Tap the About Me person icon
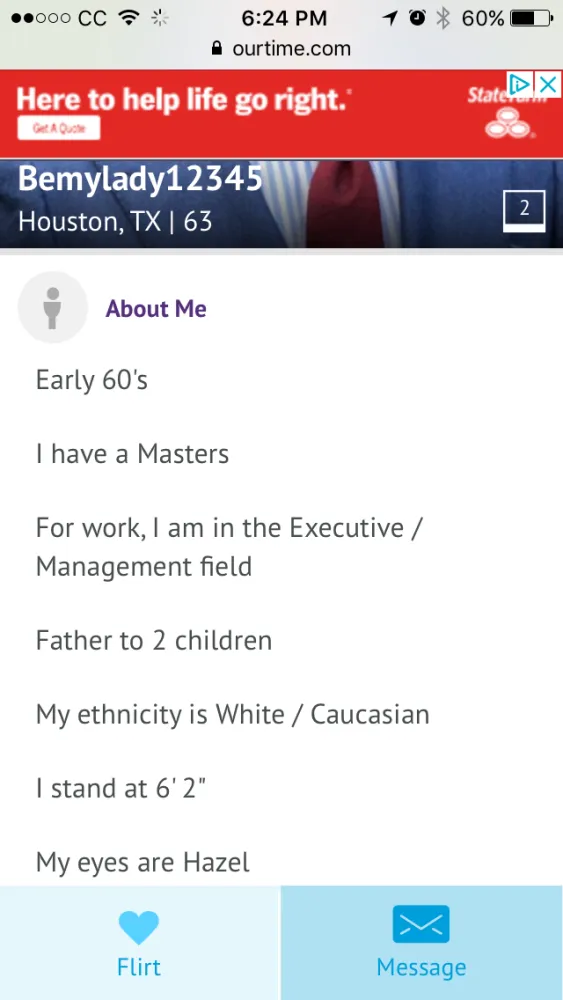This screenshot has width=563, height=1000. pos(53,307)
